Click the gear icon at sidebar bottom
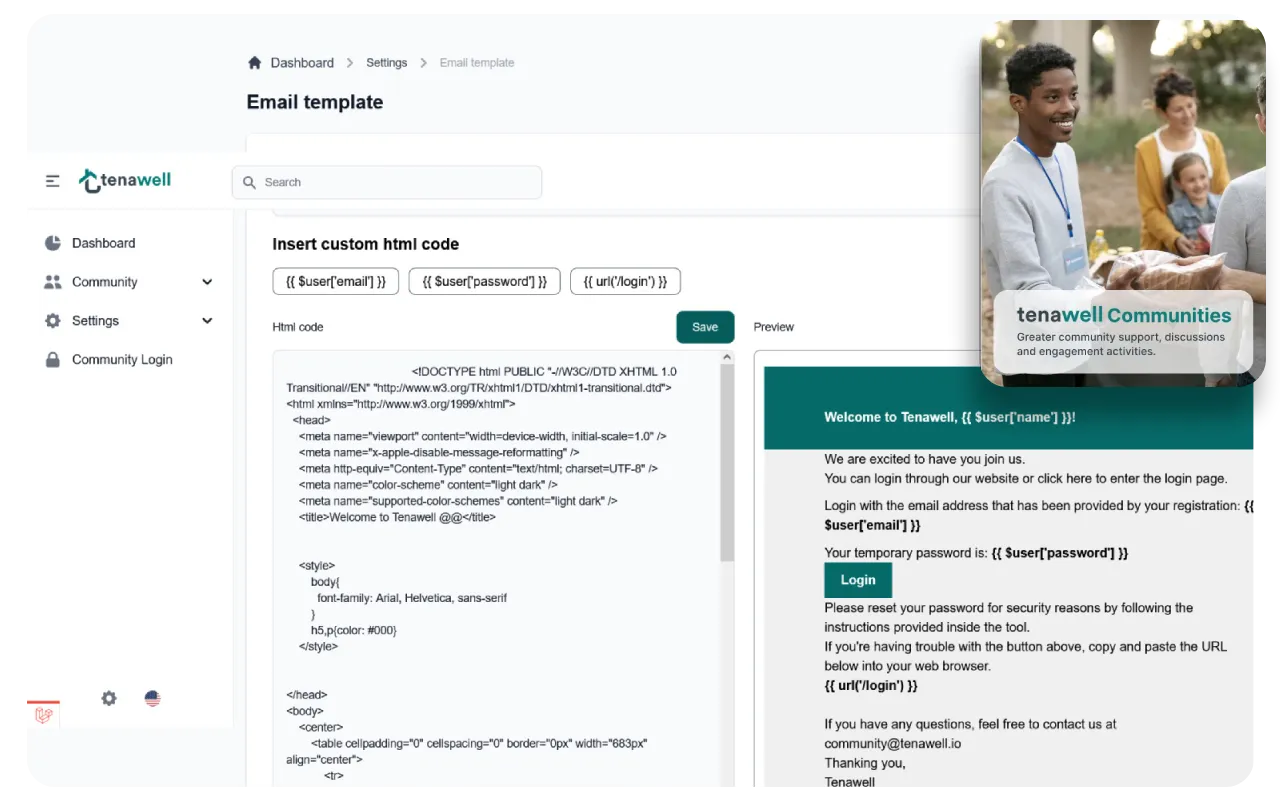This screenshot has height=800, width=1280. point(109,698)
